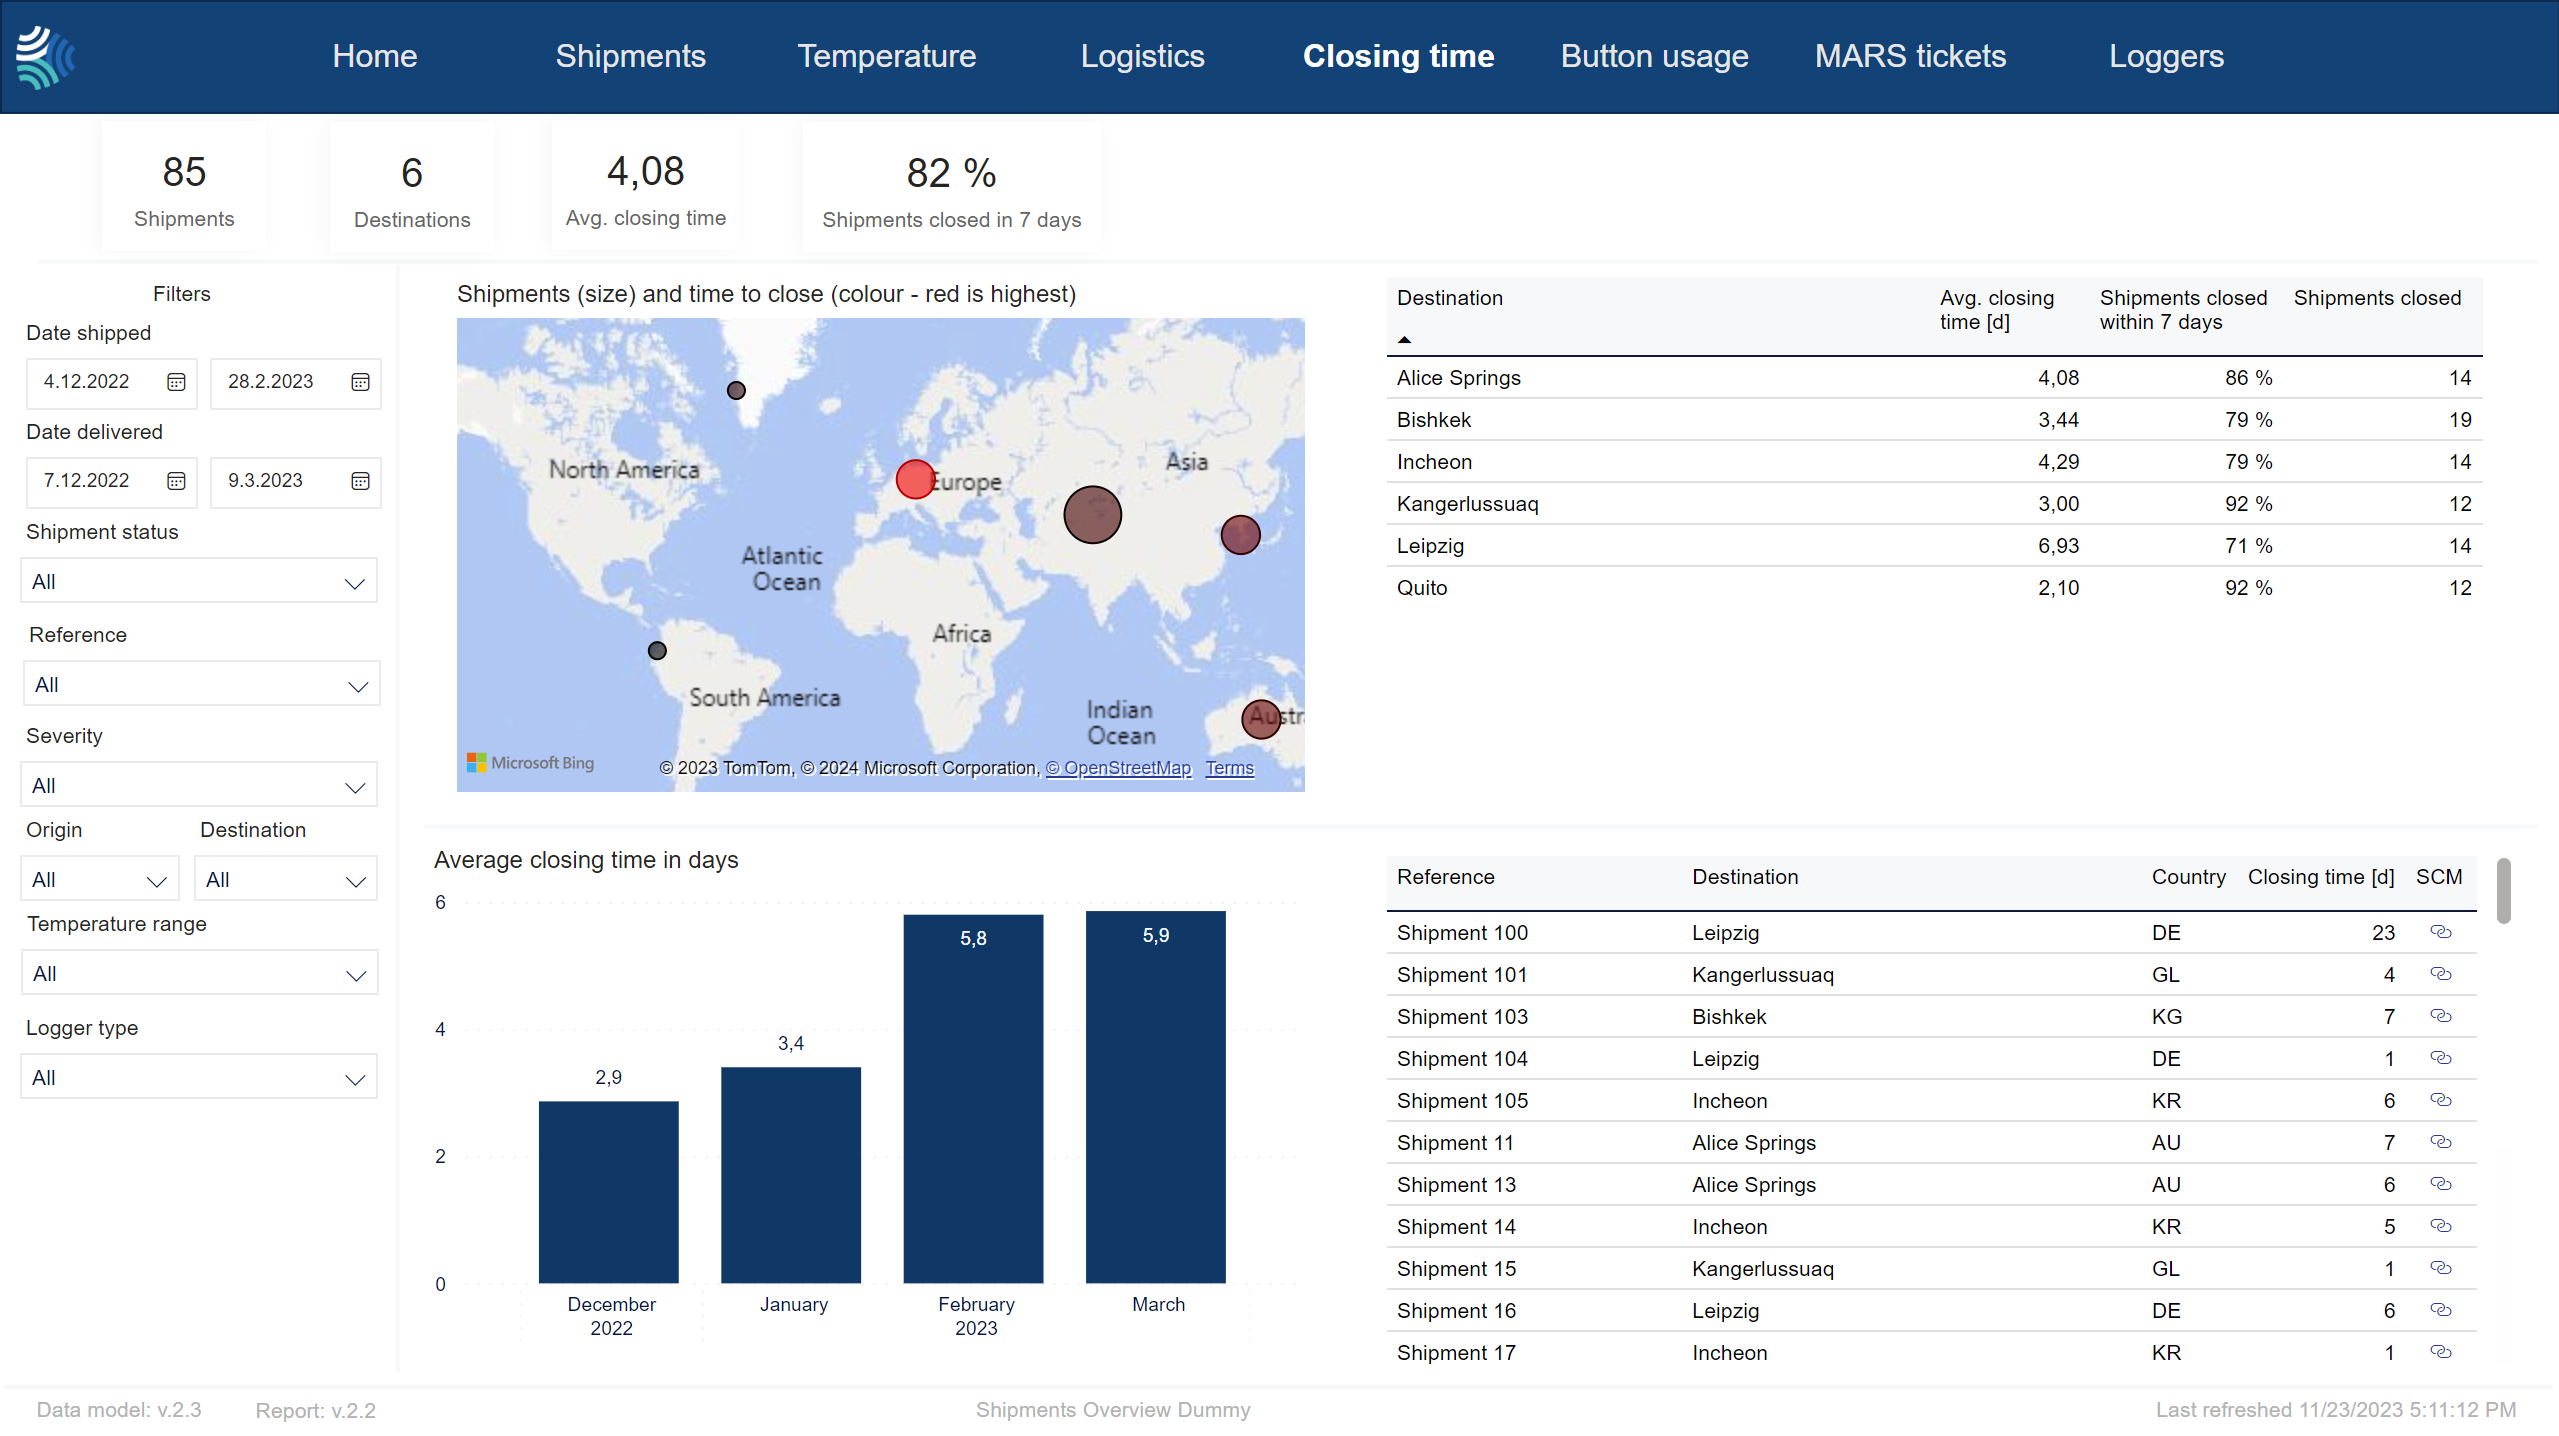Open SCM link for Shipment 101
The width and height of the screenshot is (2559, 1436).
tap(2440, 974)
